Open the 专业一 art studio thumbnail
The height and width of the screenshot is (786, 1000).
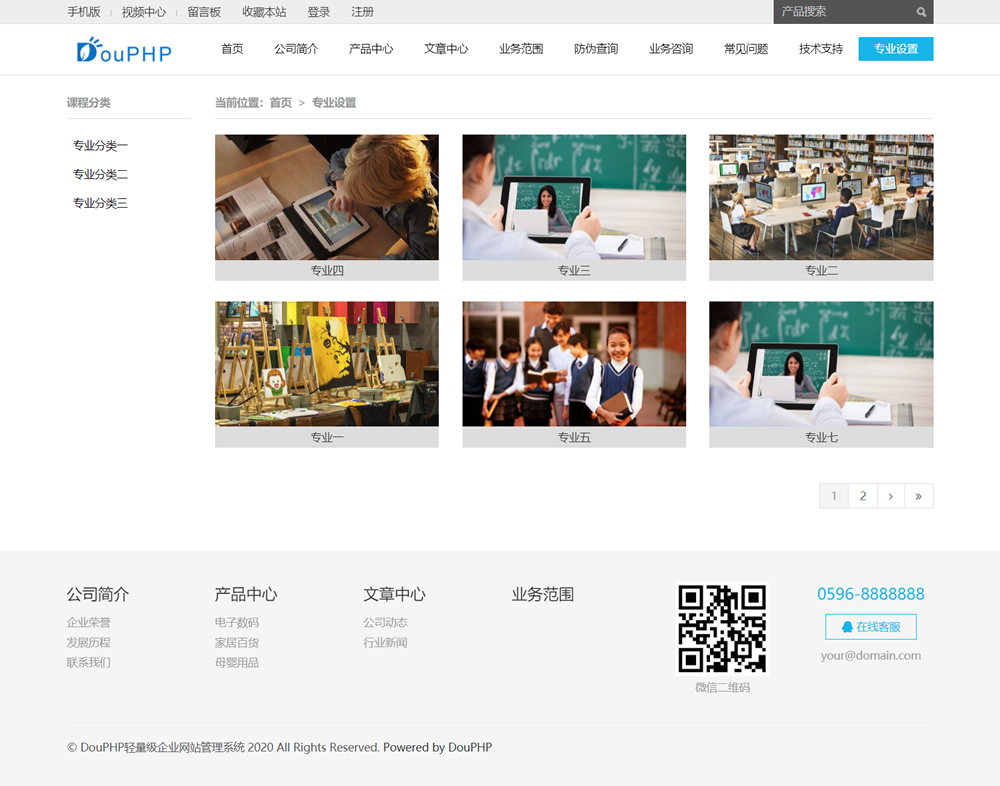[327, 364]
